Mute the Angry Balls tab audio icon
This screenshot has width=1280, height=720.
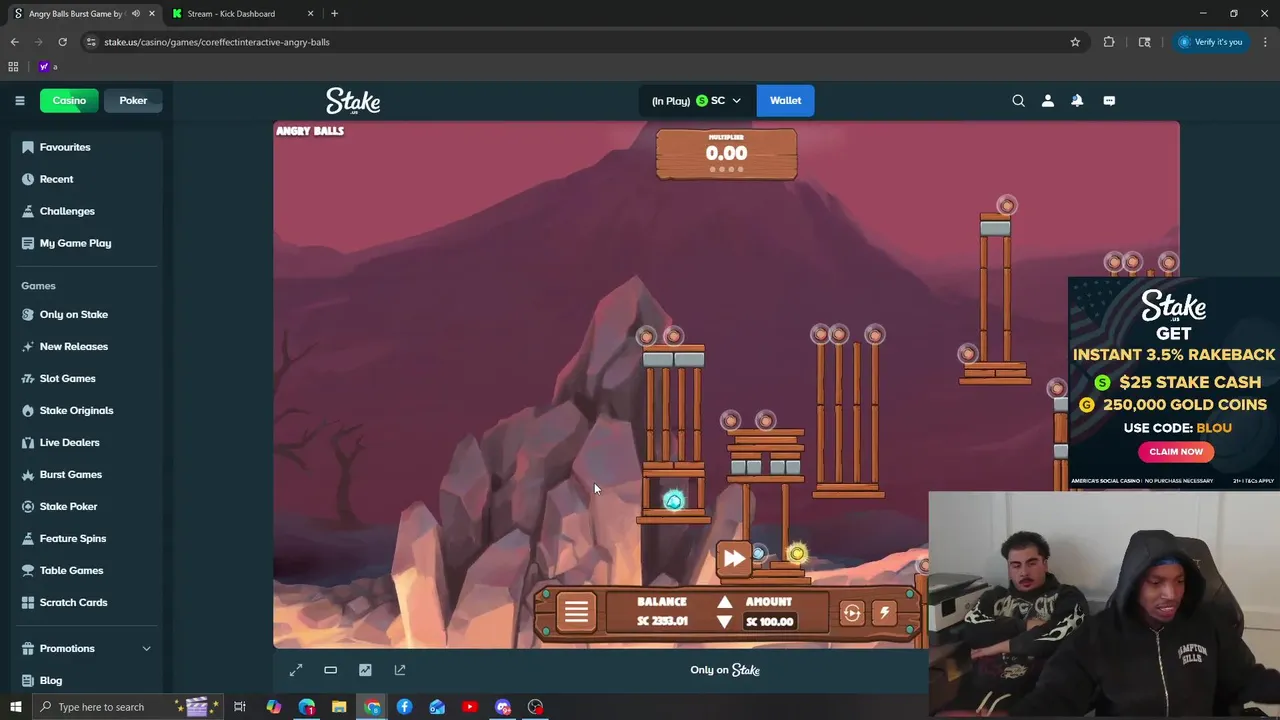coord(135,14)
